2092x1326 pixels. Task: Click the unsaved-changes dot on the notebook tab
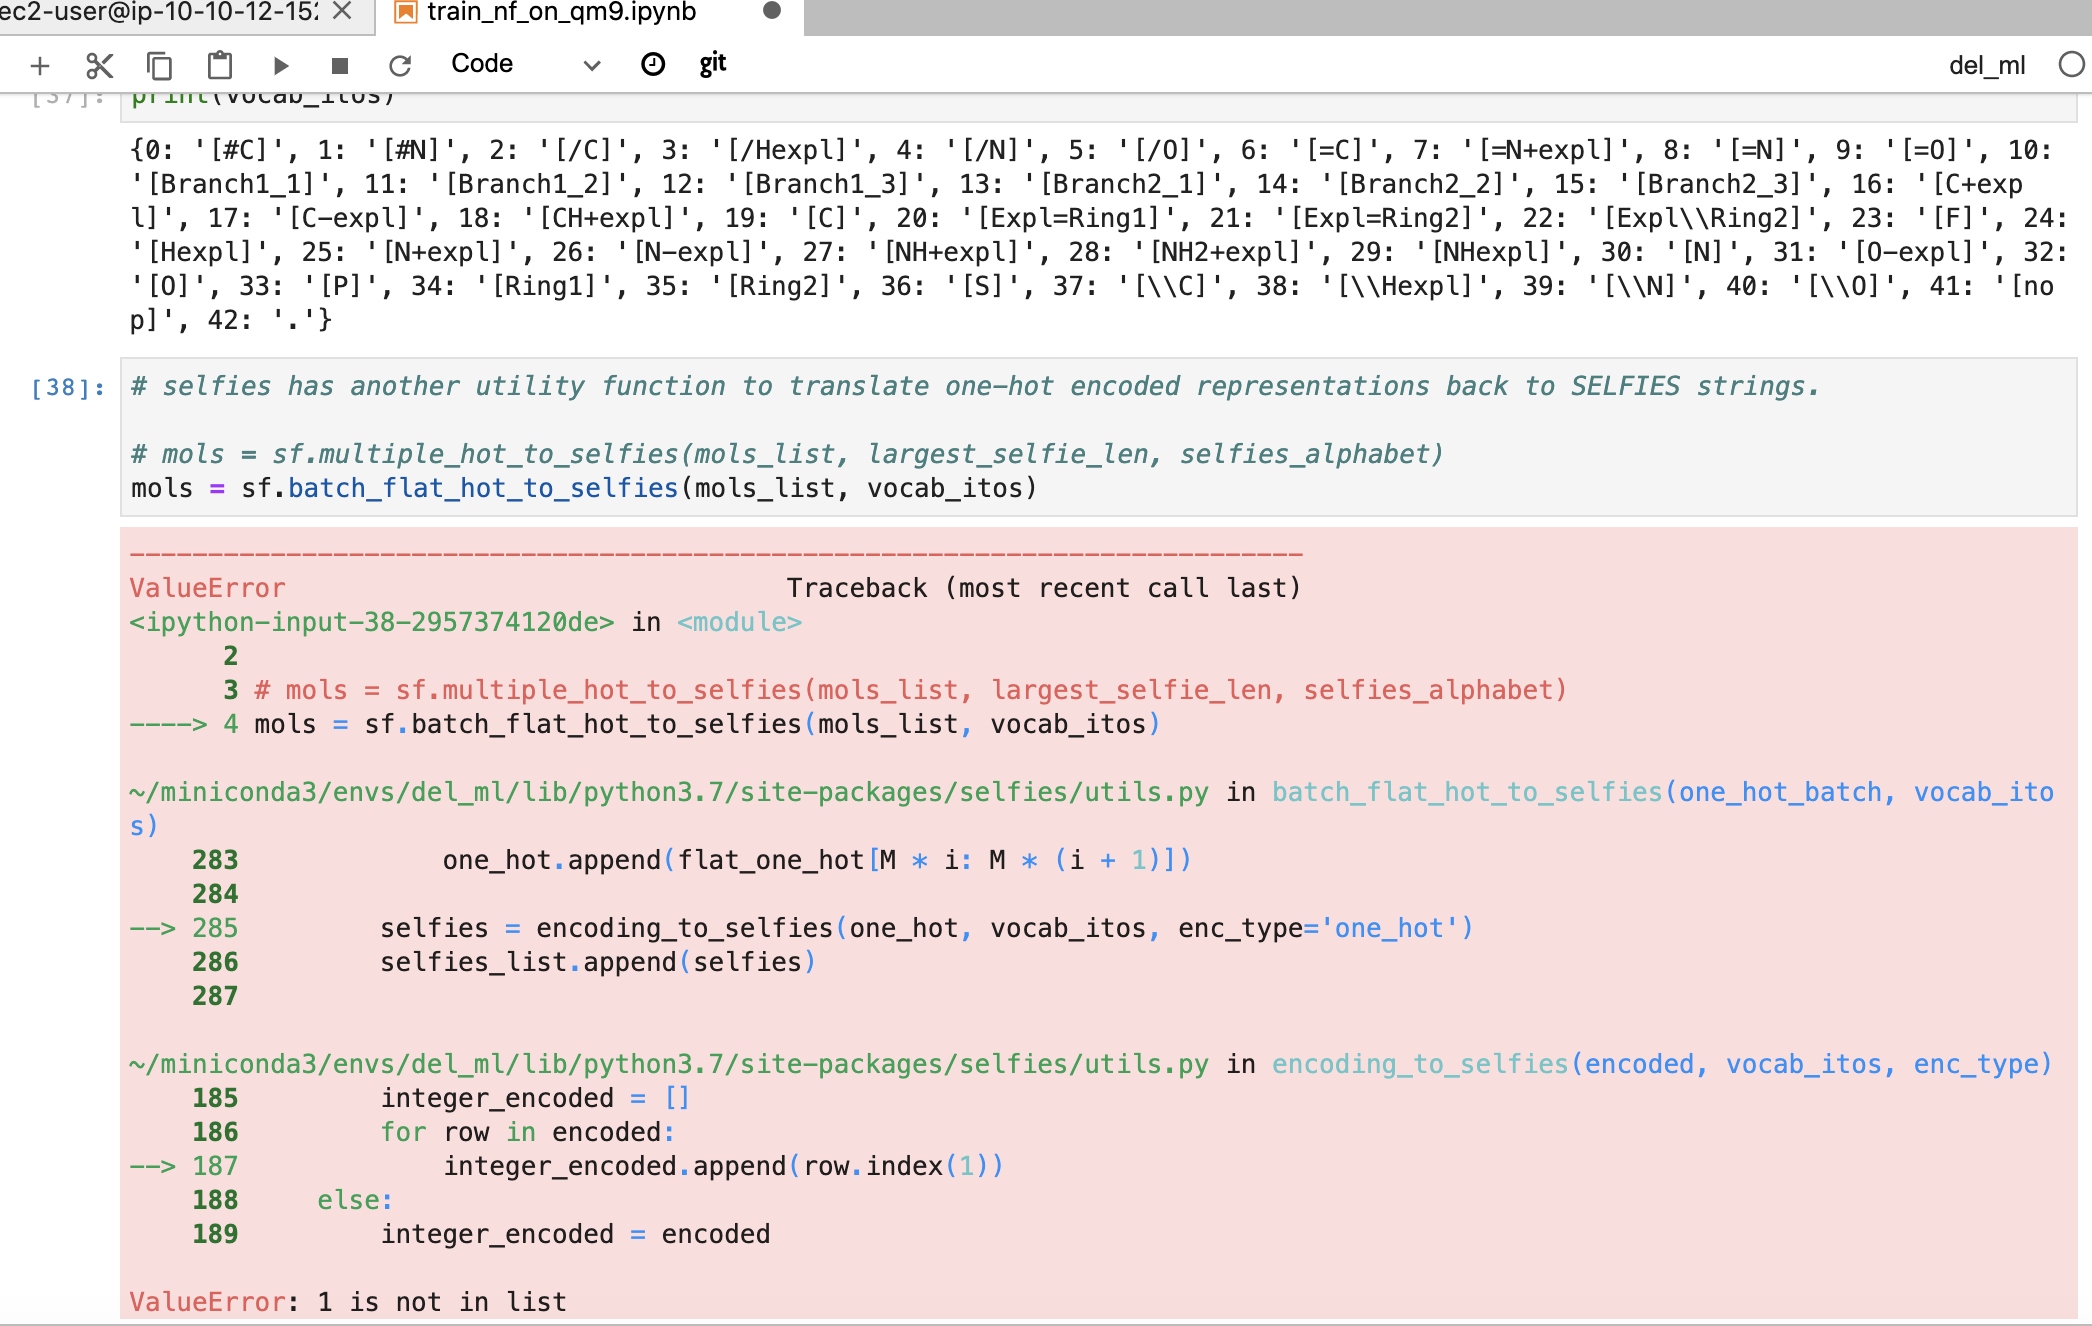coord(770,13)
